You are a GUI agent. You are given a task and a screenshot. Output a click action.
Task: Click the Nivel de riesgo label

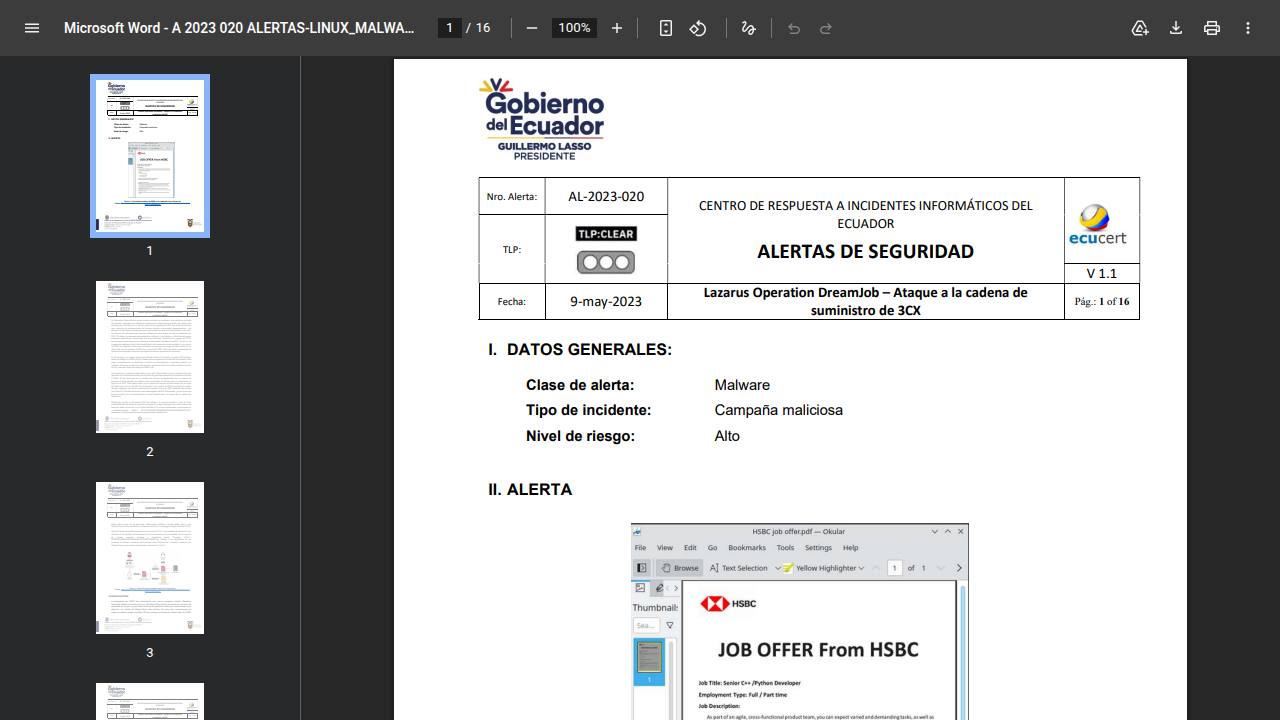tap(580, 436)
